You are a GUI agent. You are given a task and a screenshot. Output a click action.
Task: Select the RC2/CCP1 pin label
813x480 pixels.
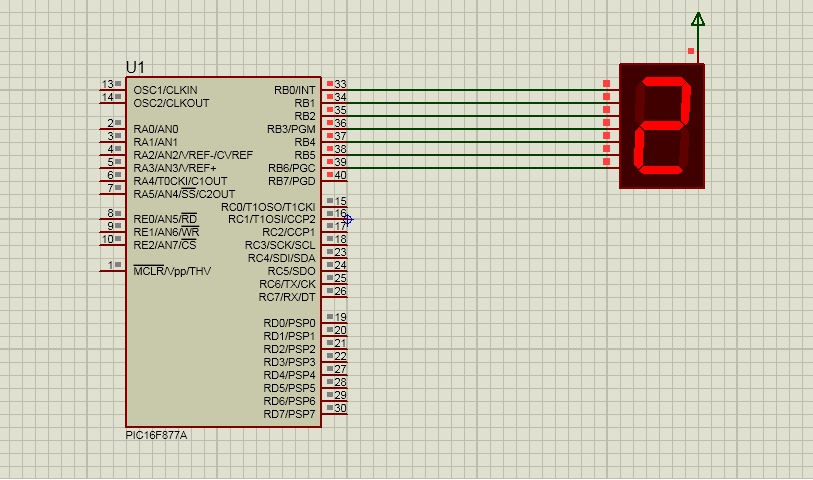pos(288,232)
